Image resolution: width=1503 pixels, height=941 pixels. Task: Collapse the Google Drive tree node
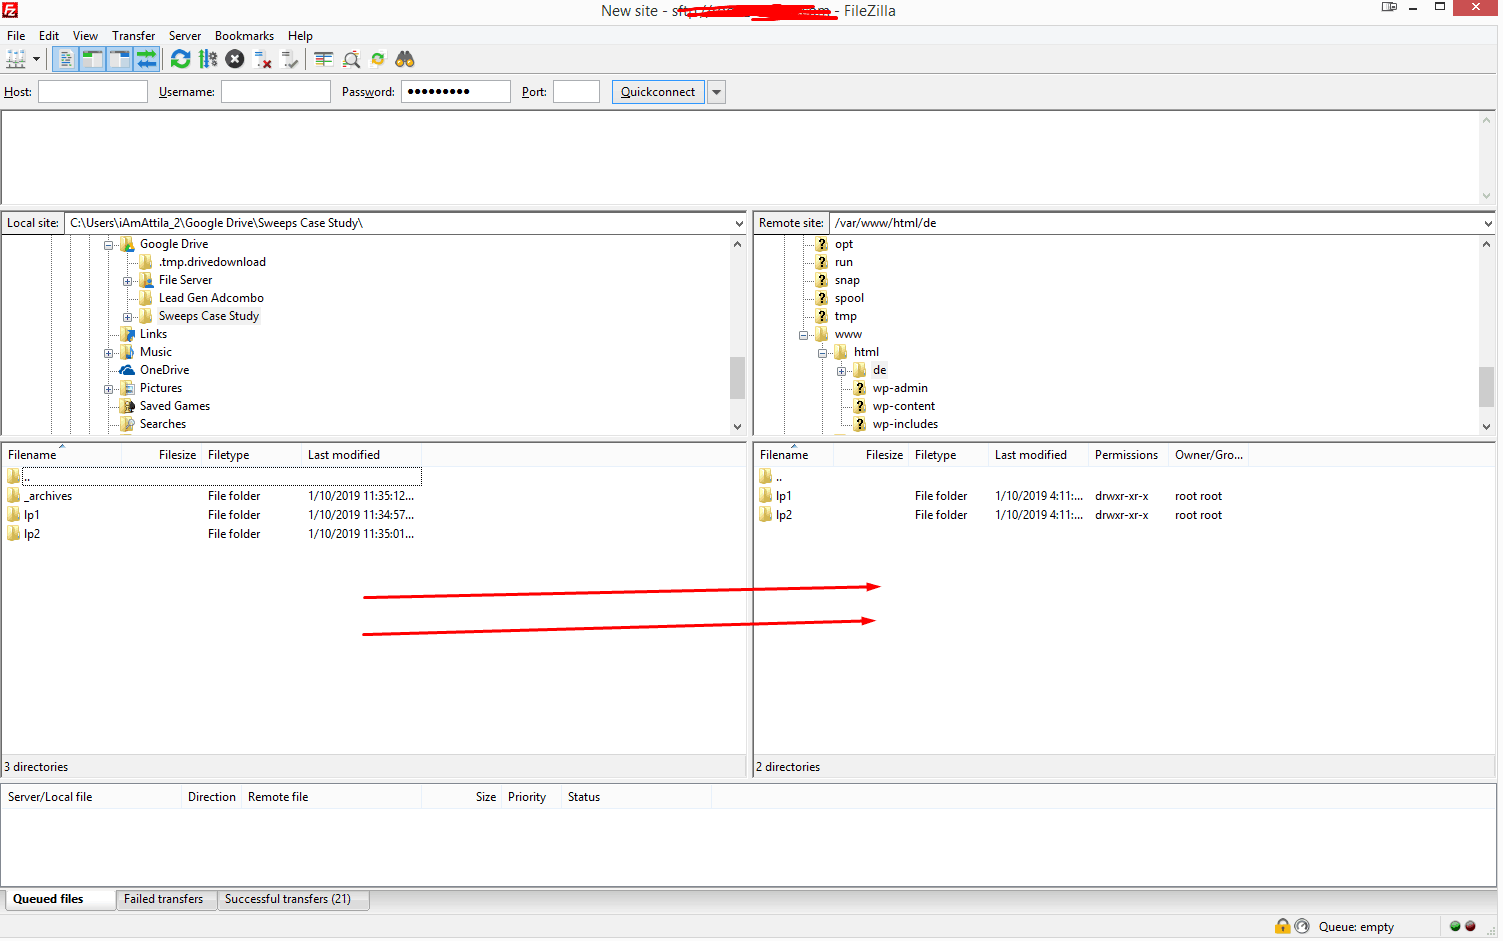click(x=108, y=245)
